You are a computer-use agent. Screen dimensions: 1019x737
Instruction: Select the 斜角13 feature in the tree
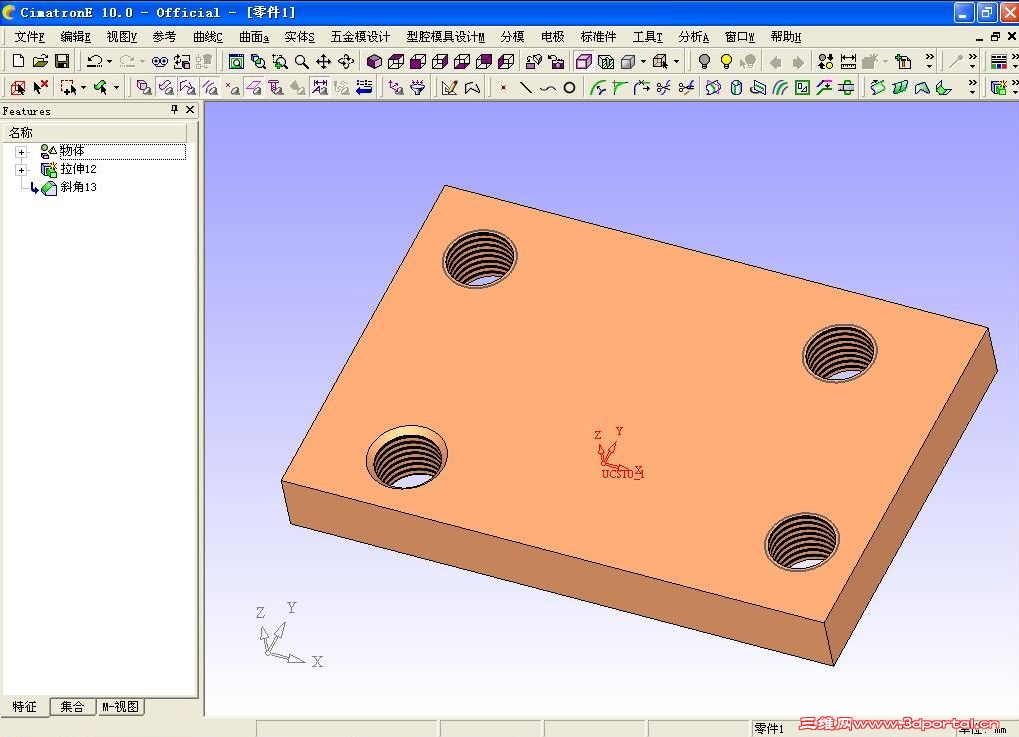point(78,187)
